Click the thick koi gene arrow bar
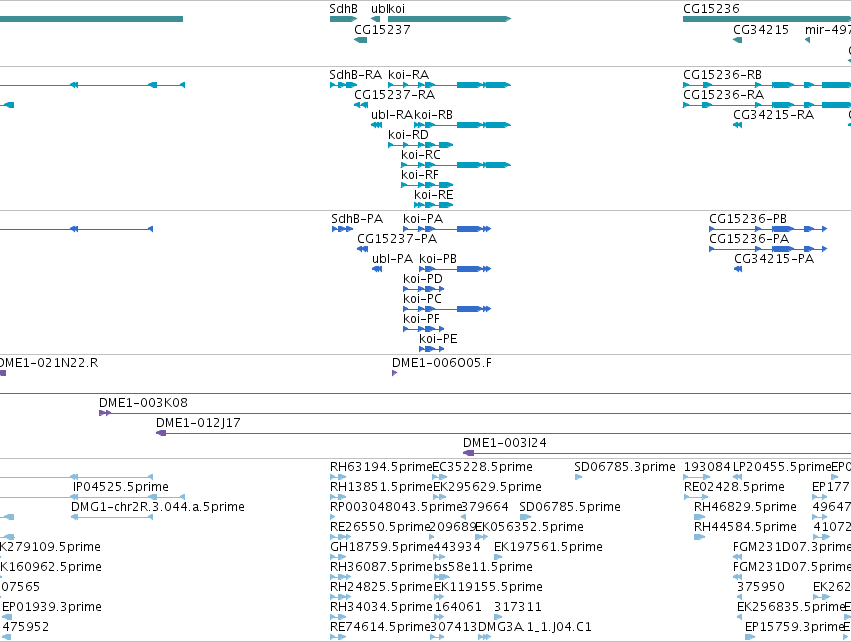This screenshot has height=642, width=851. (449, 19)
